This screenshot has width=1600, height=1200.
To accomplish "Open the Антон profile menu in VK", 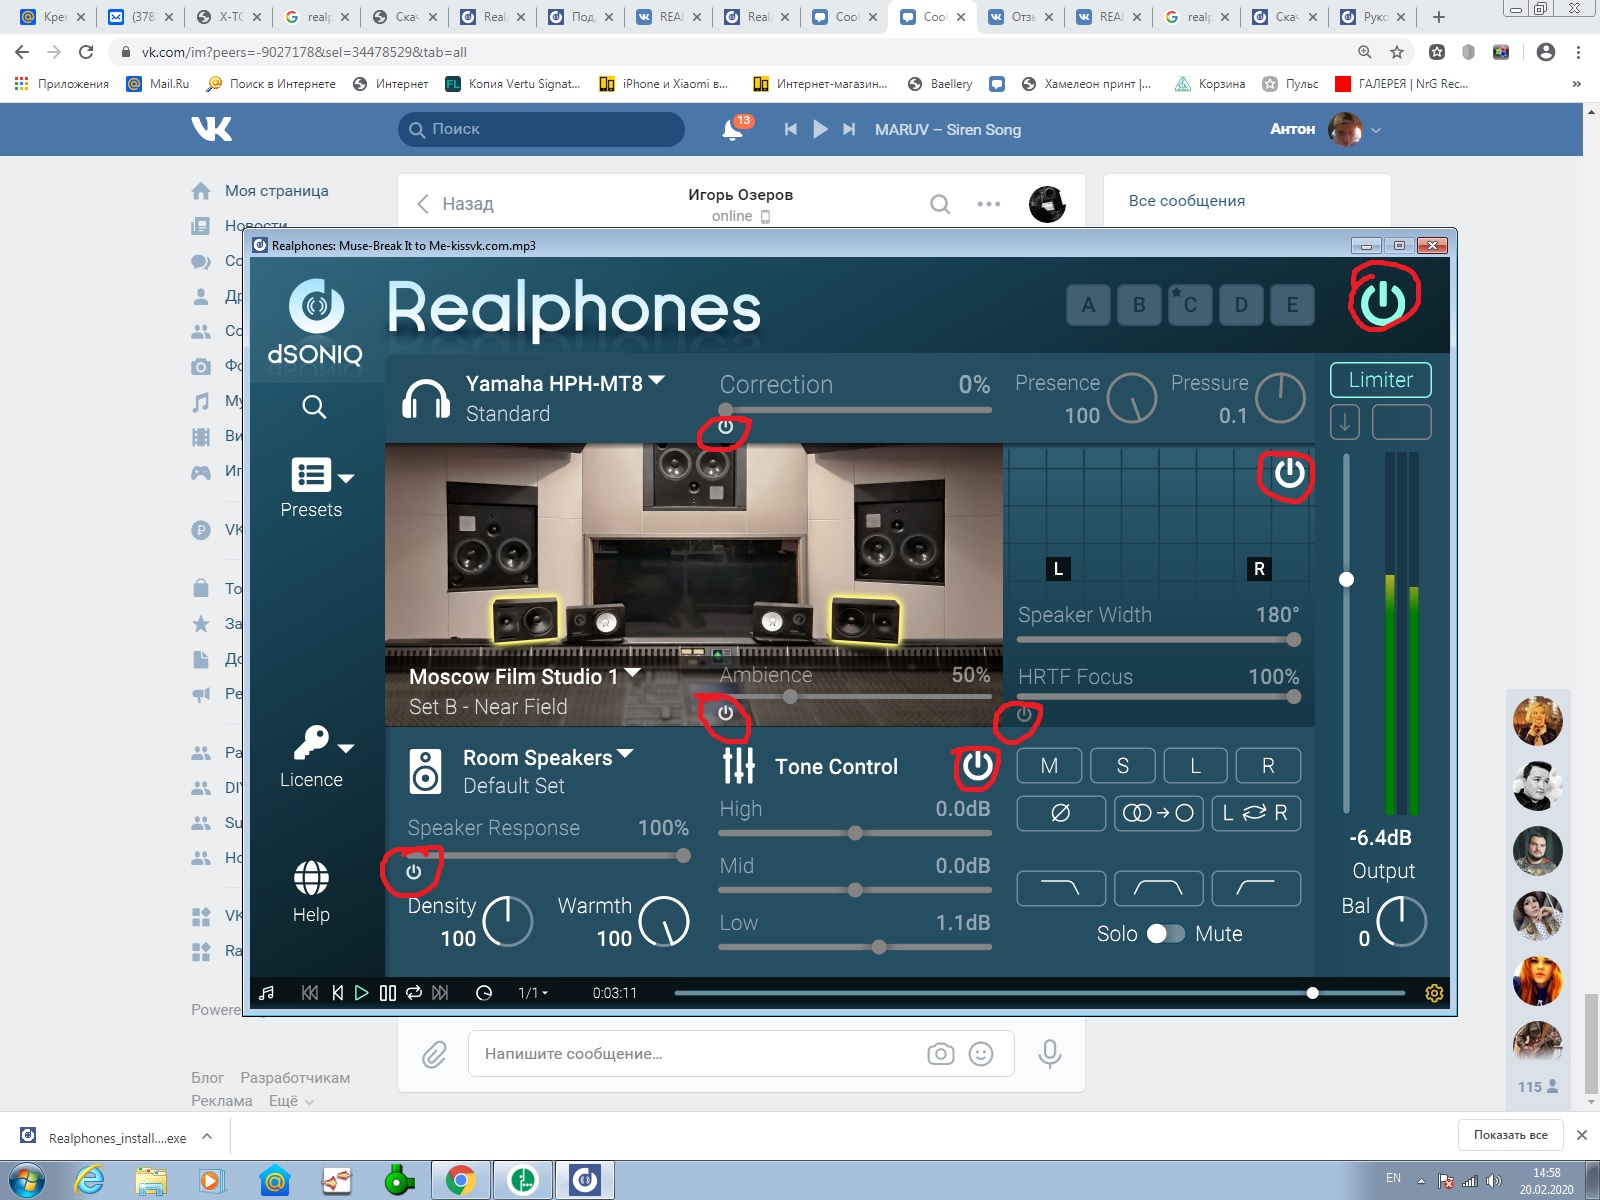I will pyautogui.click(x=1326, y=129).
